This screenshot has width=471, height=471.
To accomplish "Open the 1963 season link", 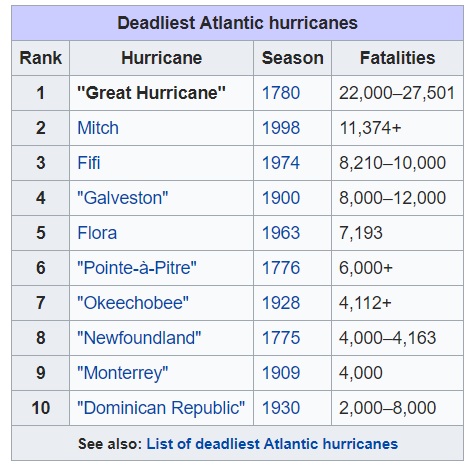I will [x=281, y=233].
